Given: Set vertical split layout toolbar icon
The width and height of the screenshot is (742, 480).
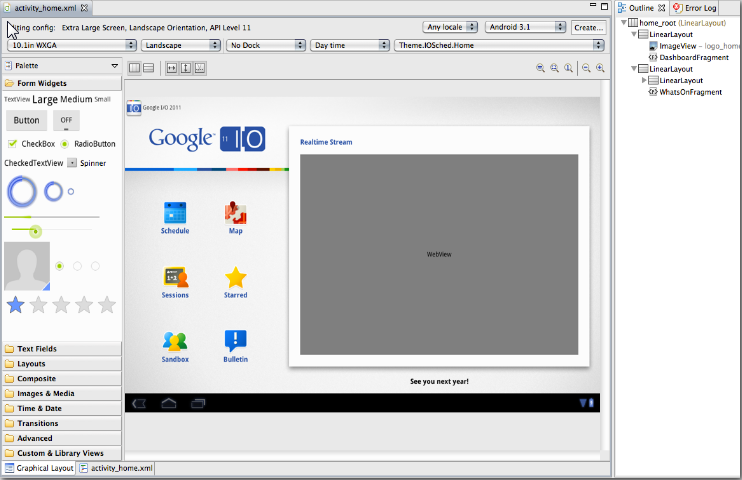Looking at the screenshot, I should click(x=135, y=68).
